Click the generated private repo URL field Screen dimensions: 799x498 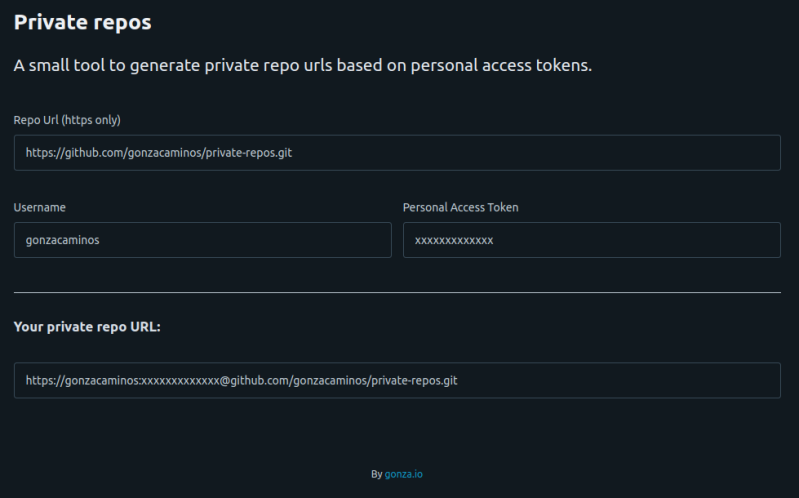tap(397, 380)
